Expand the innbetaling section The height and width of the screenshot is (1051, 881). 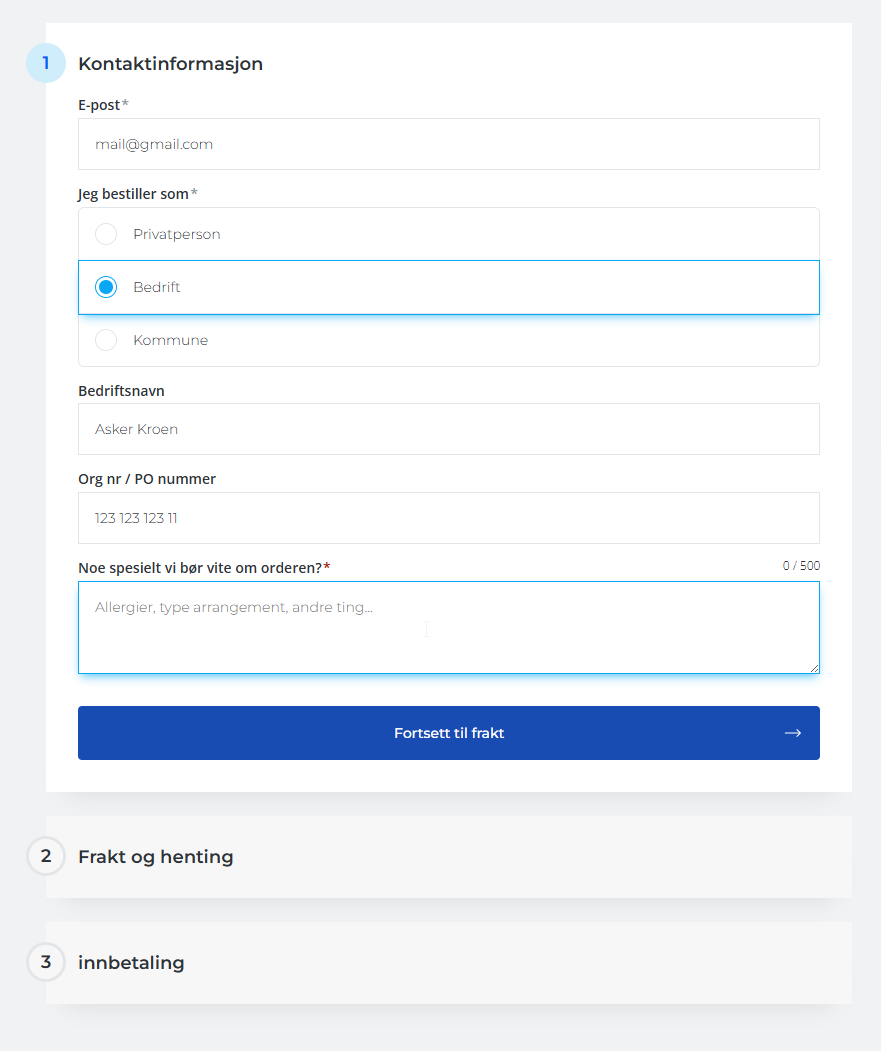(131, 963)
